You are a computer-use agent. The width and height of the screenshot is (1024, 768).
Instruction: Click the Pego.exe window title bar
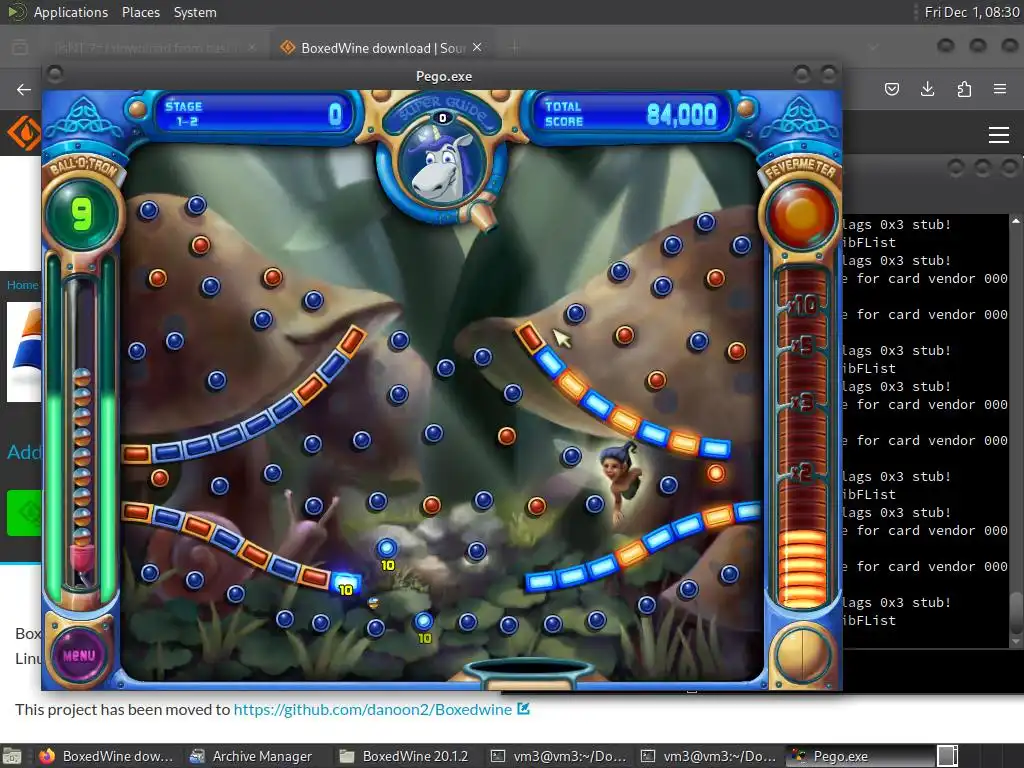click(x=443, y=76)
